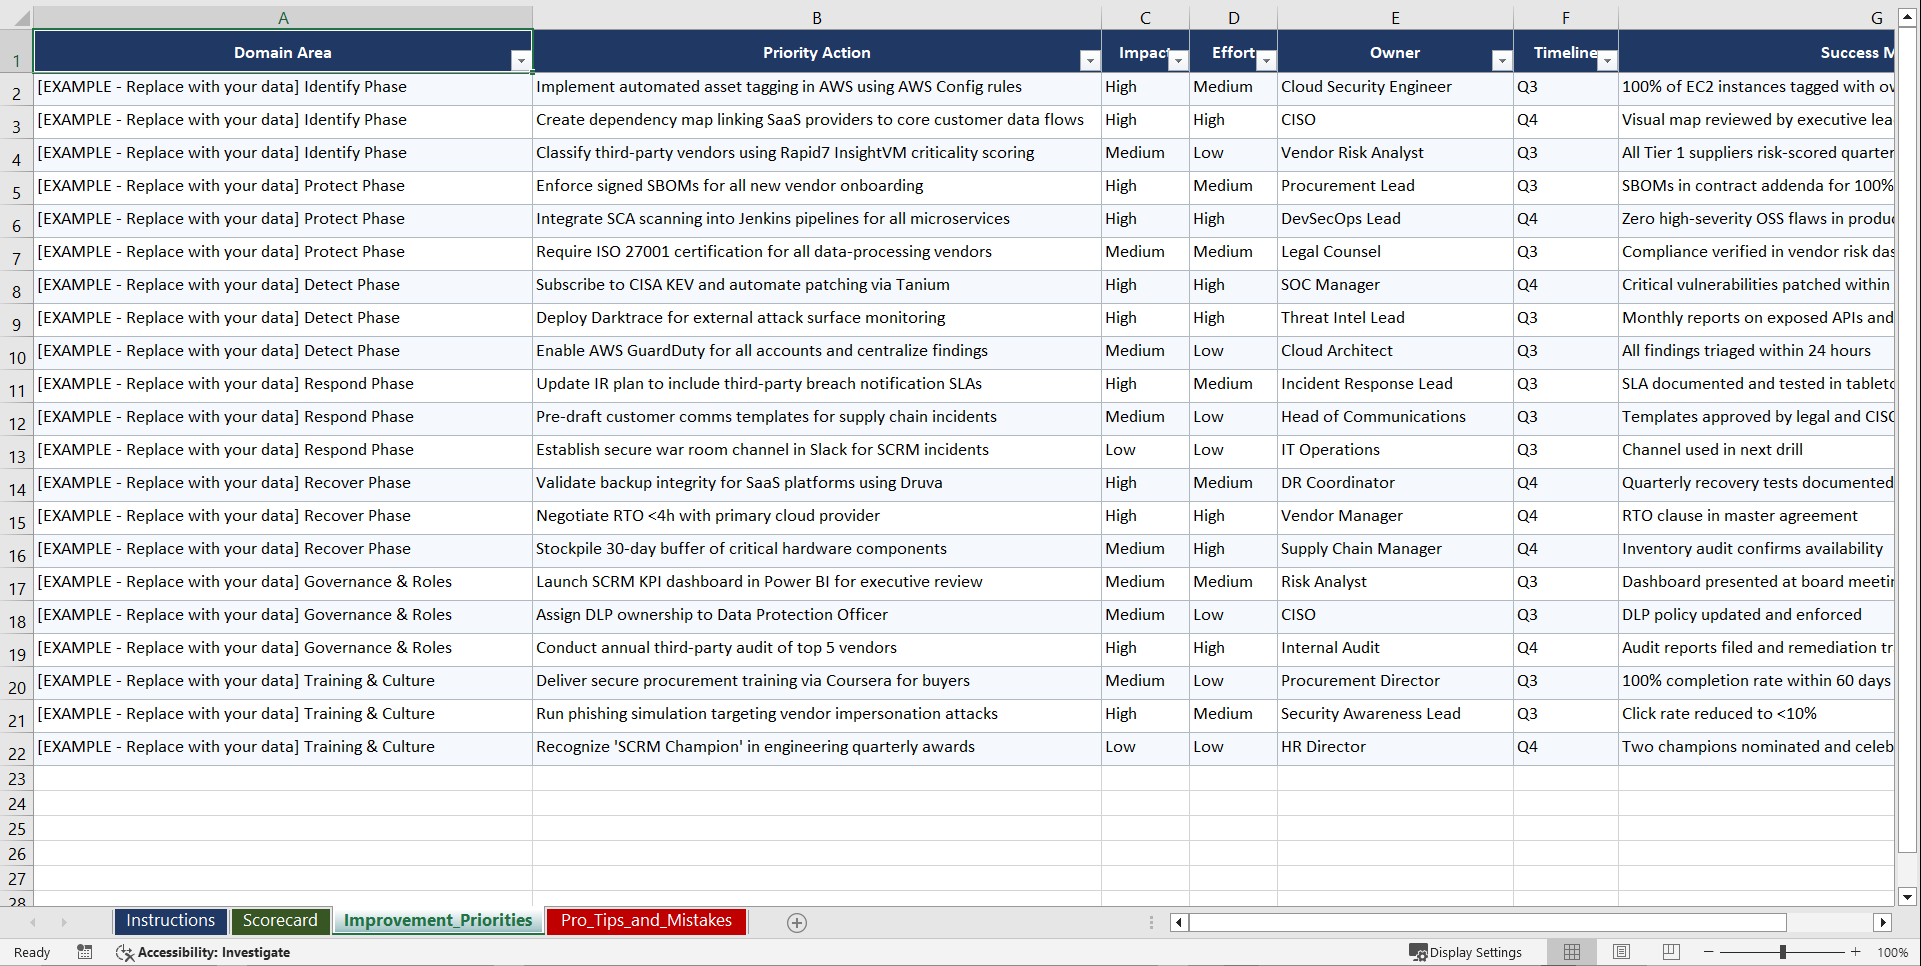Click Zoom In plus in status bar
The height and width of the screenshot is (966, 1921).
1856,952
